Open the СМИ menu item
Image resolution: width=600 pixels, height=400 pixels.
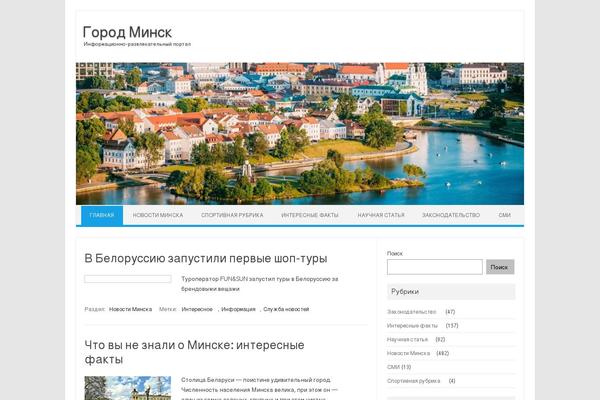coord(504,215)
